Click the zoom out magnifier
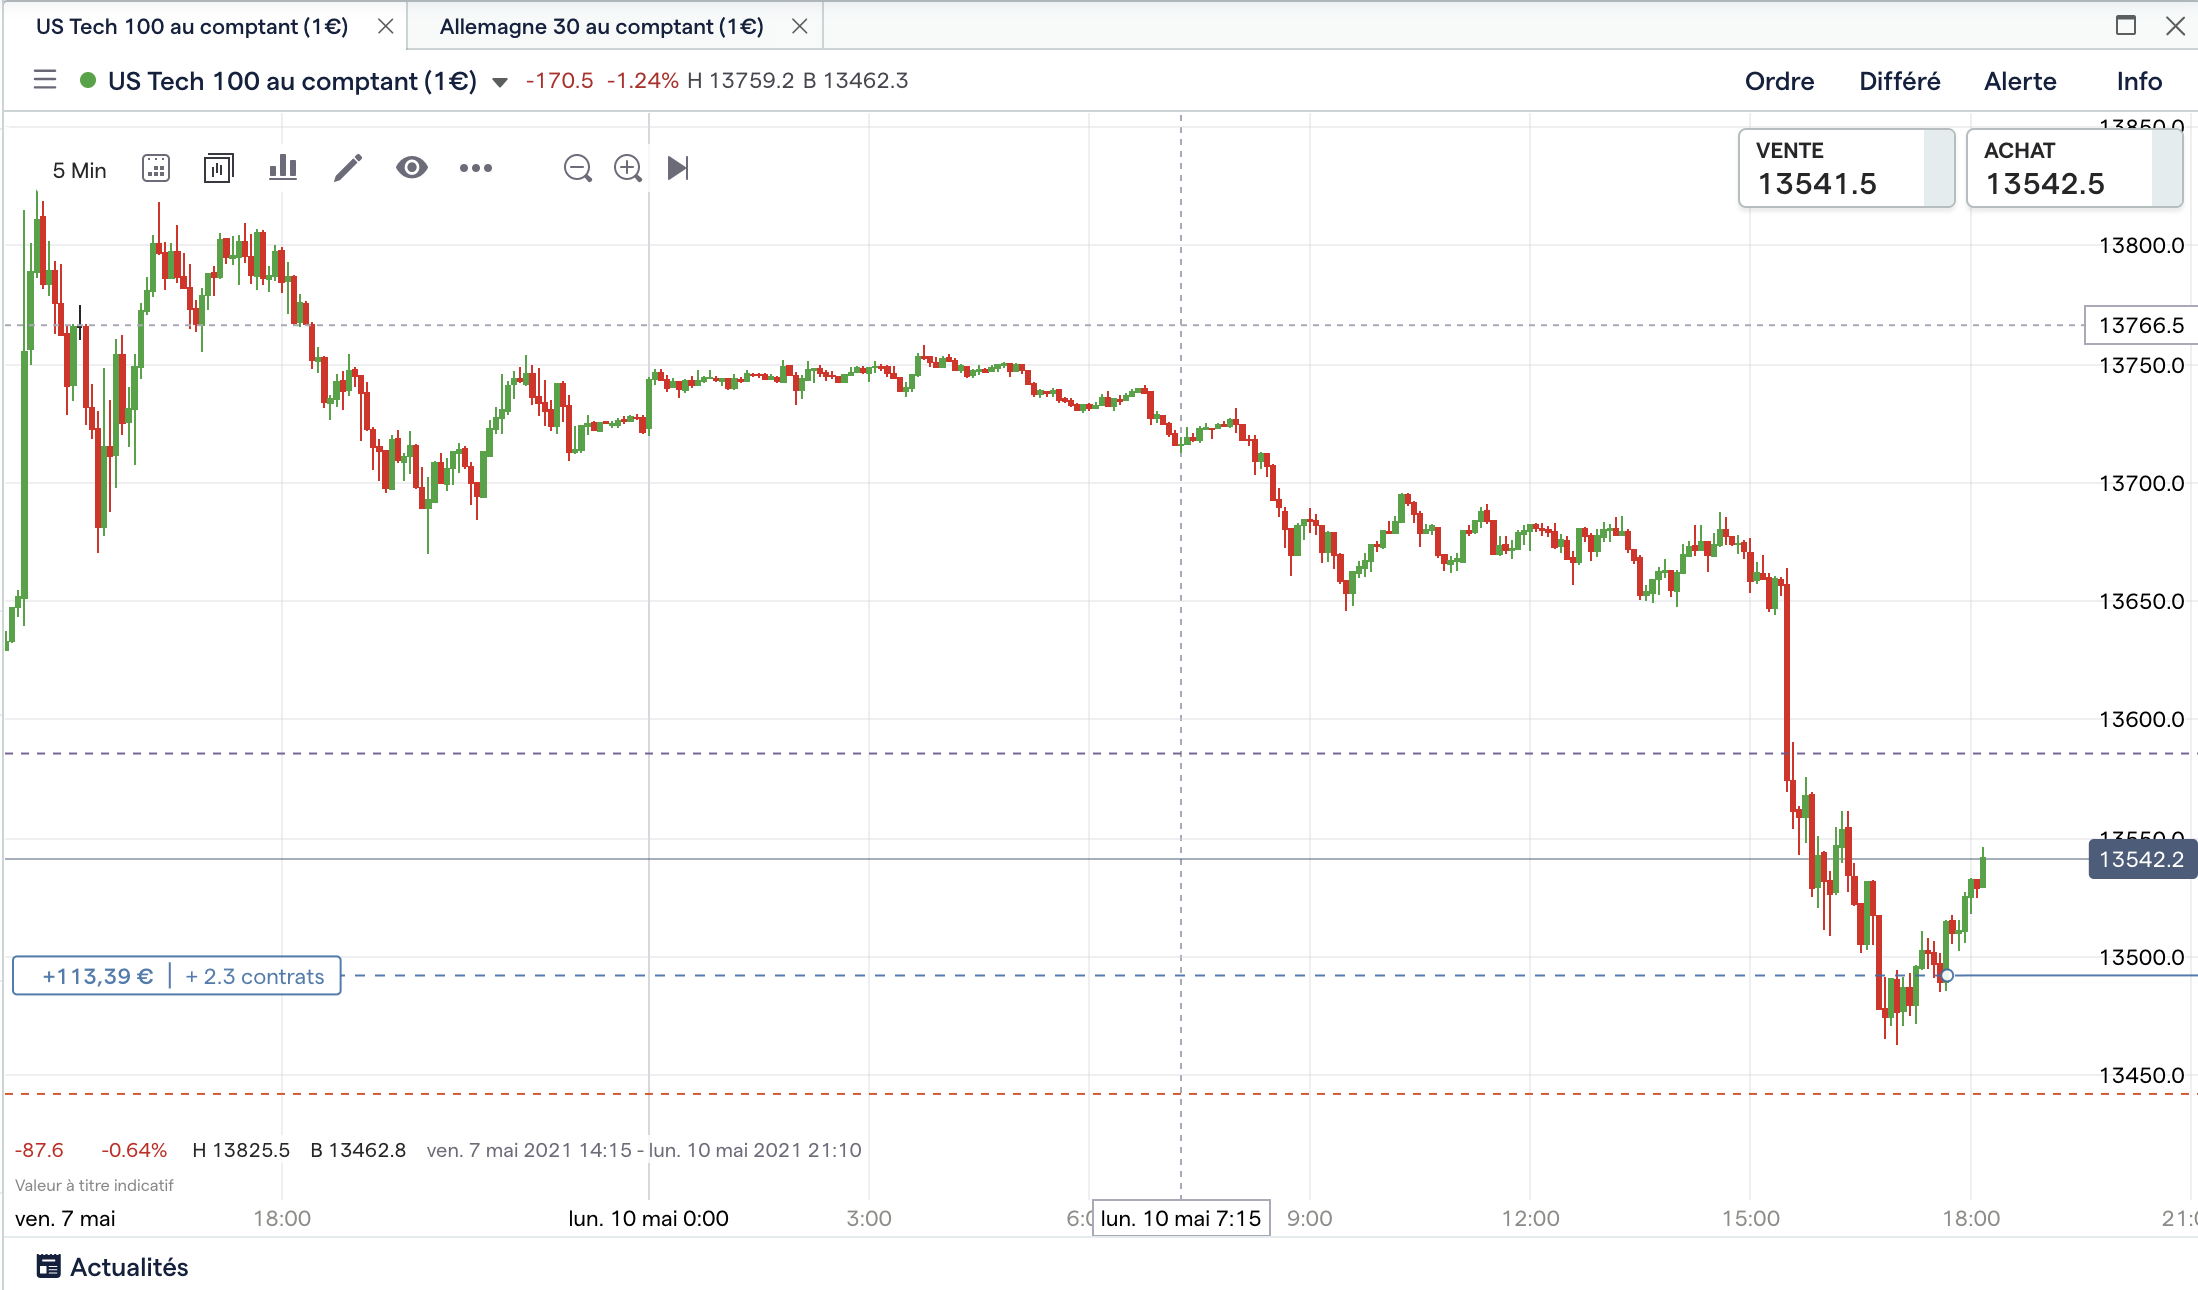 coord(577,168)
